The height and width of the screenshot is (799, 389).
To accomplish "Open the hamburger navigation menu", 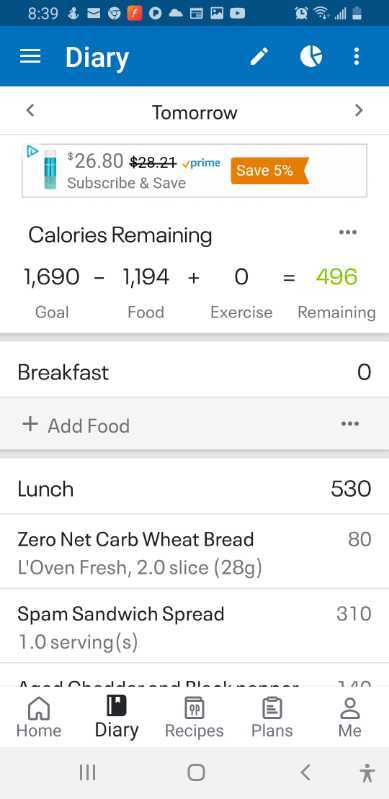I will (x=30, y=57).
